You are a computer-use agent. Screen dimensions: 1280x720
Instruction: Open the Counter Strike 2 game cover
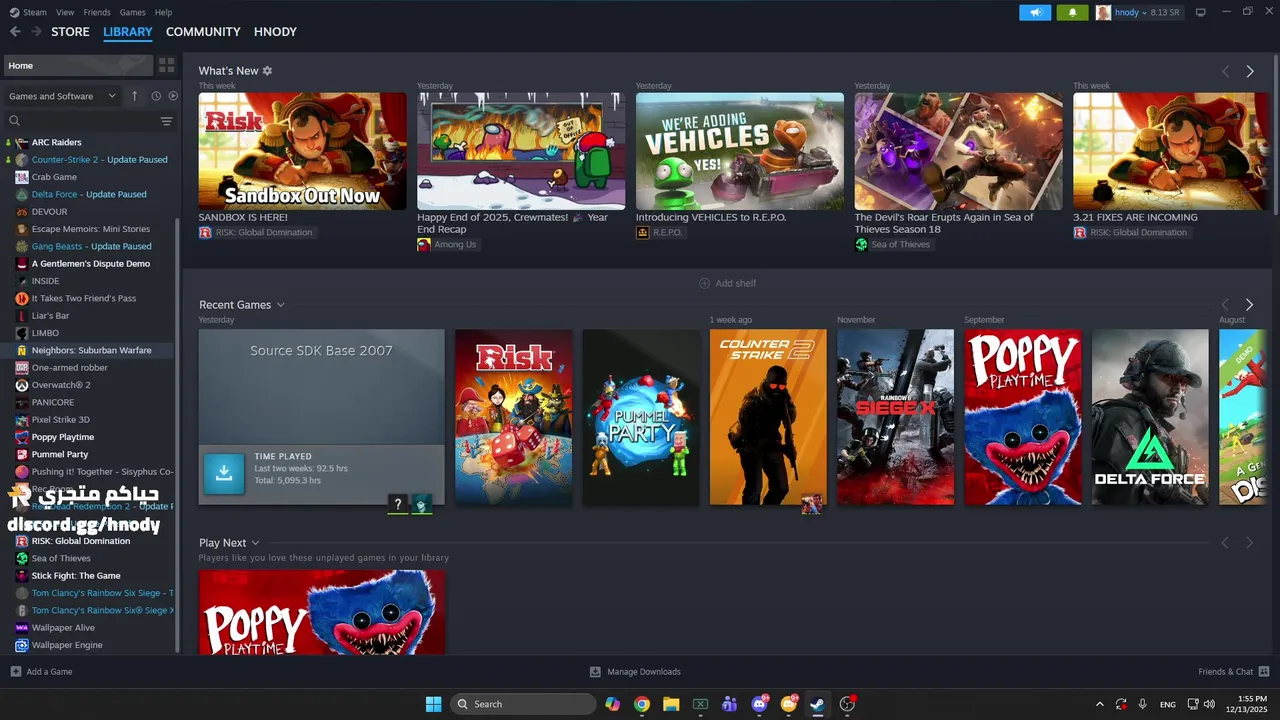[x=768, y=417]
